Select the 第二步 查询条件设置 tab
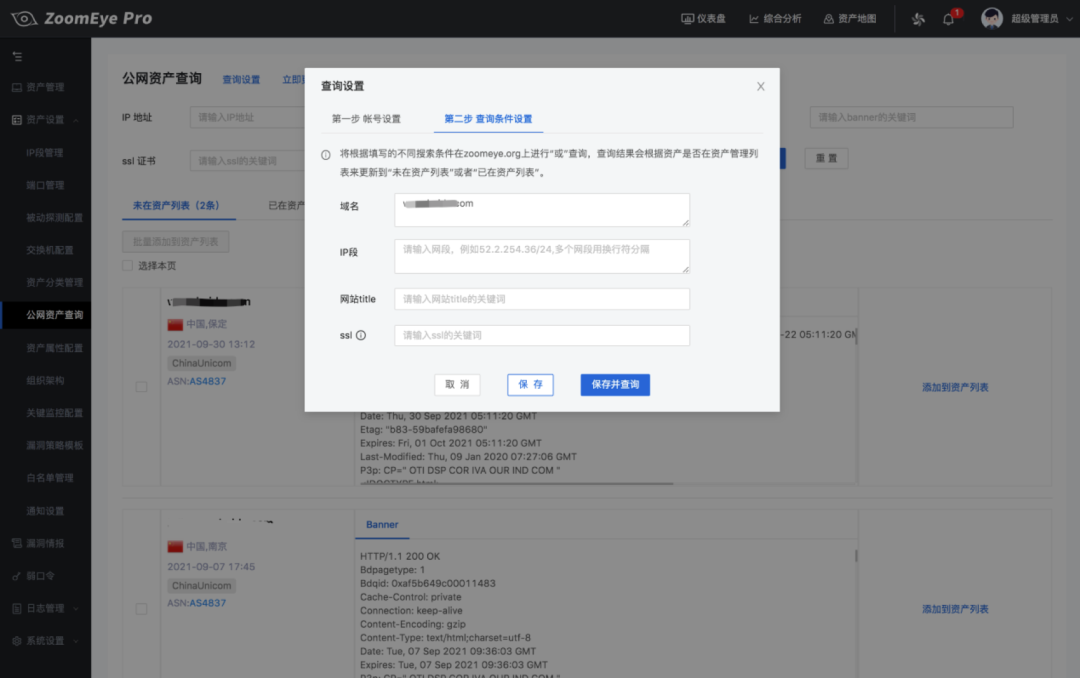Viewport: 1080px width, 678px height. click(488, 119)
